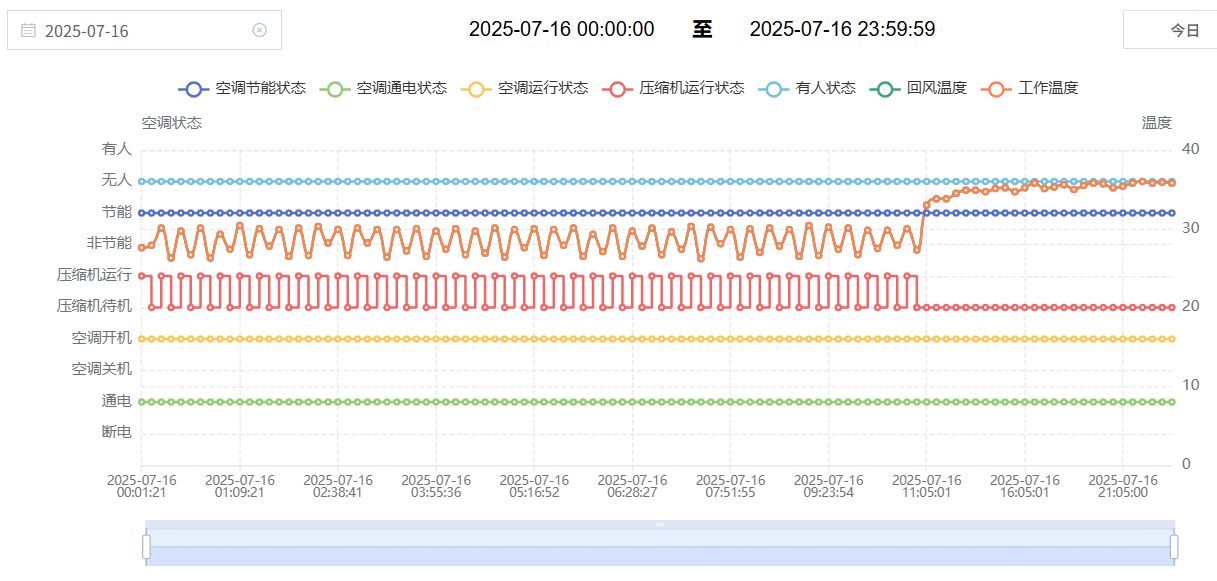Image resolution: width=1217 pixels, height=581 pixels.
Task: Toggle the 空调通电状态 legend series
Action: pos(383,88)
